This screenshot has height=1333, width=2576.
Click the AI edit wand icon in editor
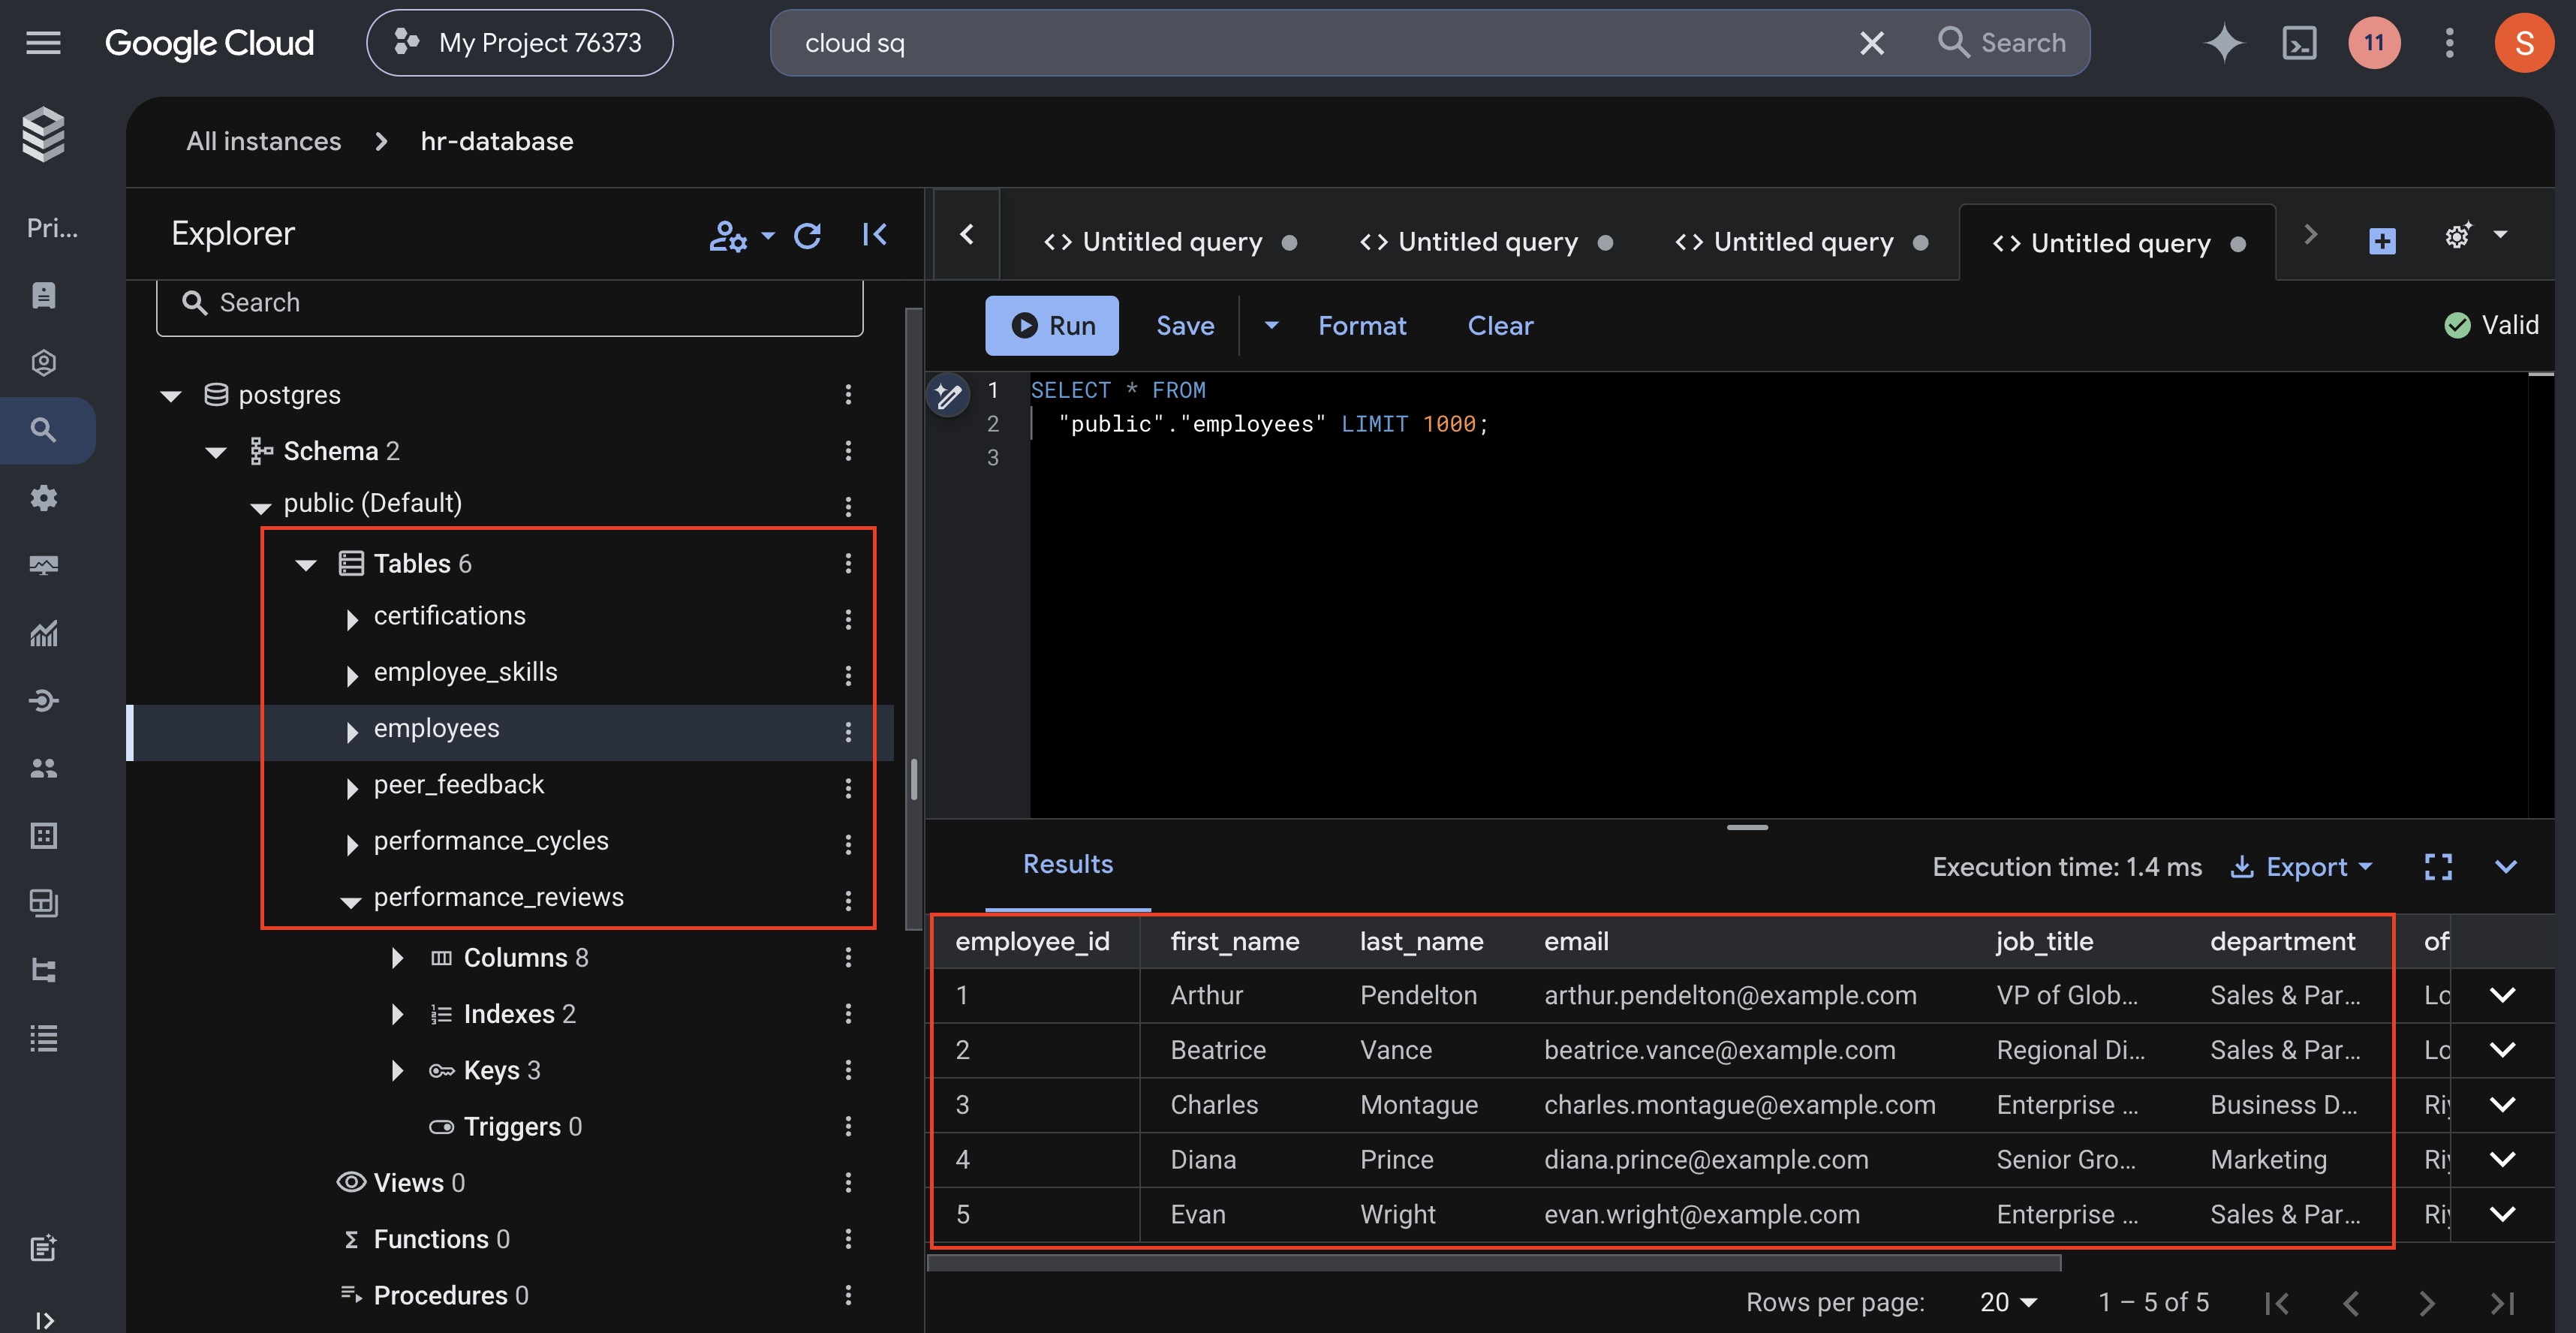pyautogui.click(x=948, y=397)
